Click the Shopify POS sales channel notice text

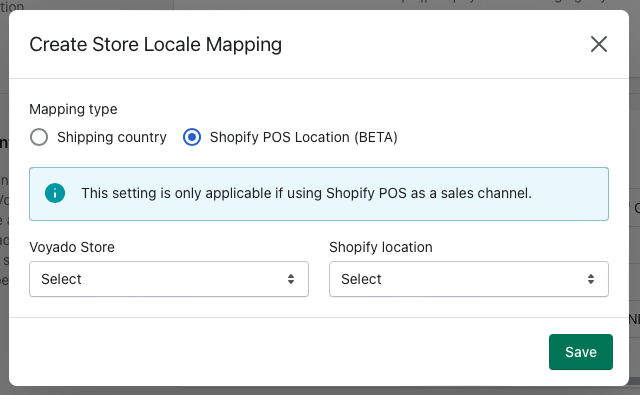click(306, 193)
